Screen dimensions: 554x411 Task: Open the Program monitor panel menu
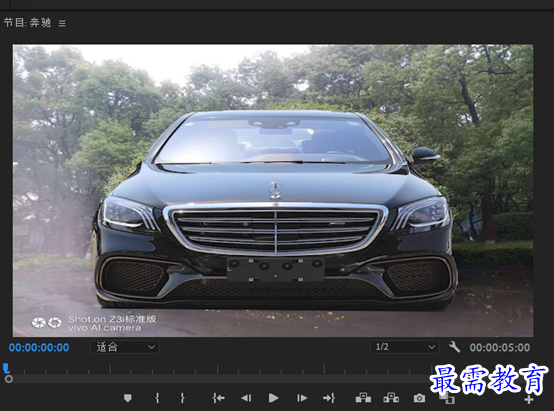pos(62,23)
